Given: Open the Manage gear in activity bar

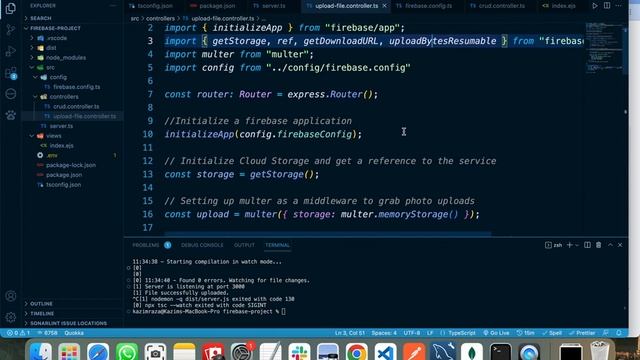Looking at the screenshot, I should pyautogui.click(x=11, y=317).
